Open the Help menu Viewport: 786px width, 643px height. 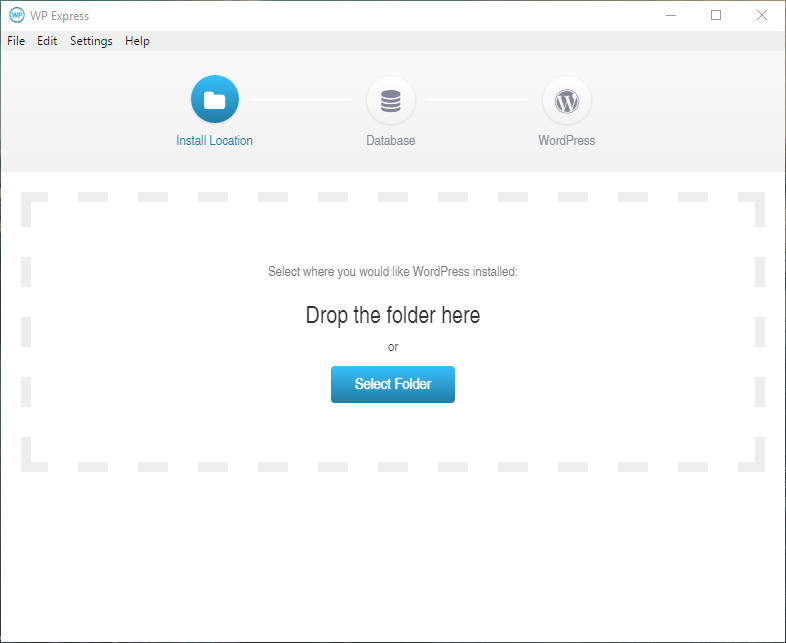[x=137, y=41]
